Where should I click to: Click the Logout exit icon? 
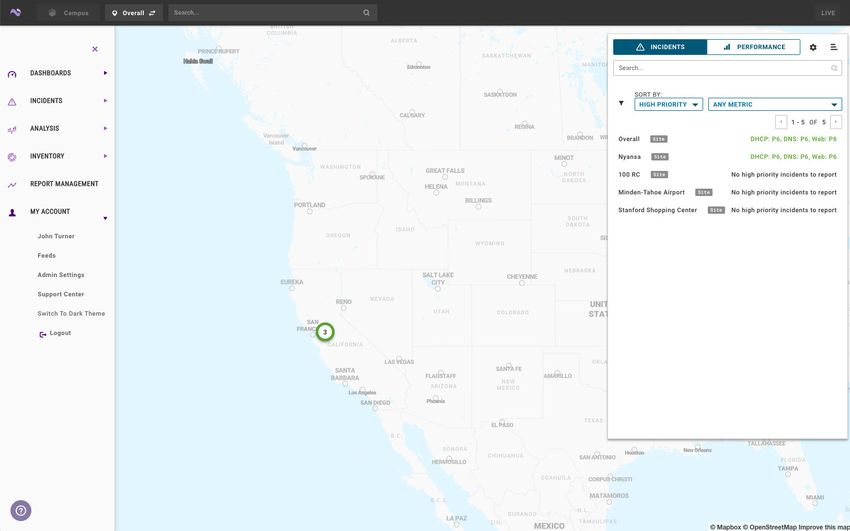[x=43, y=334]
